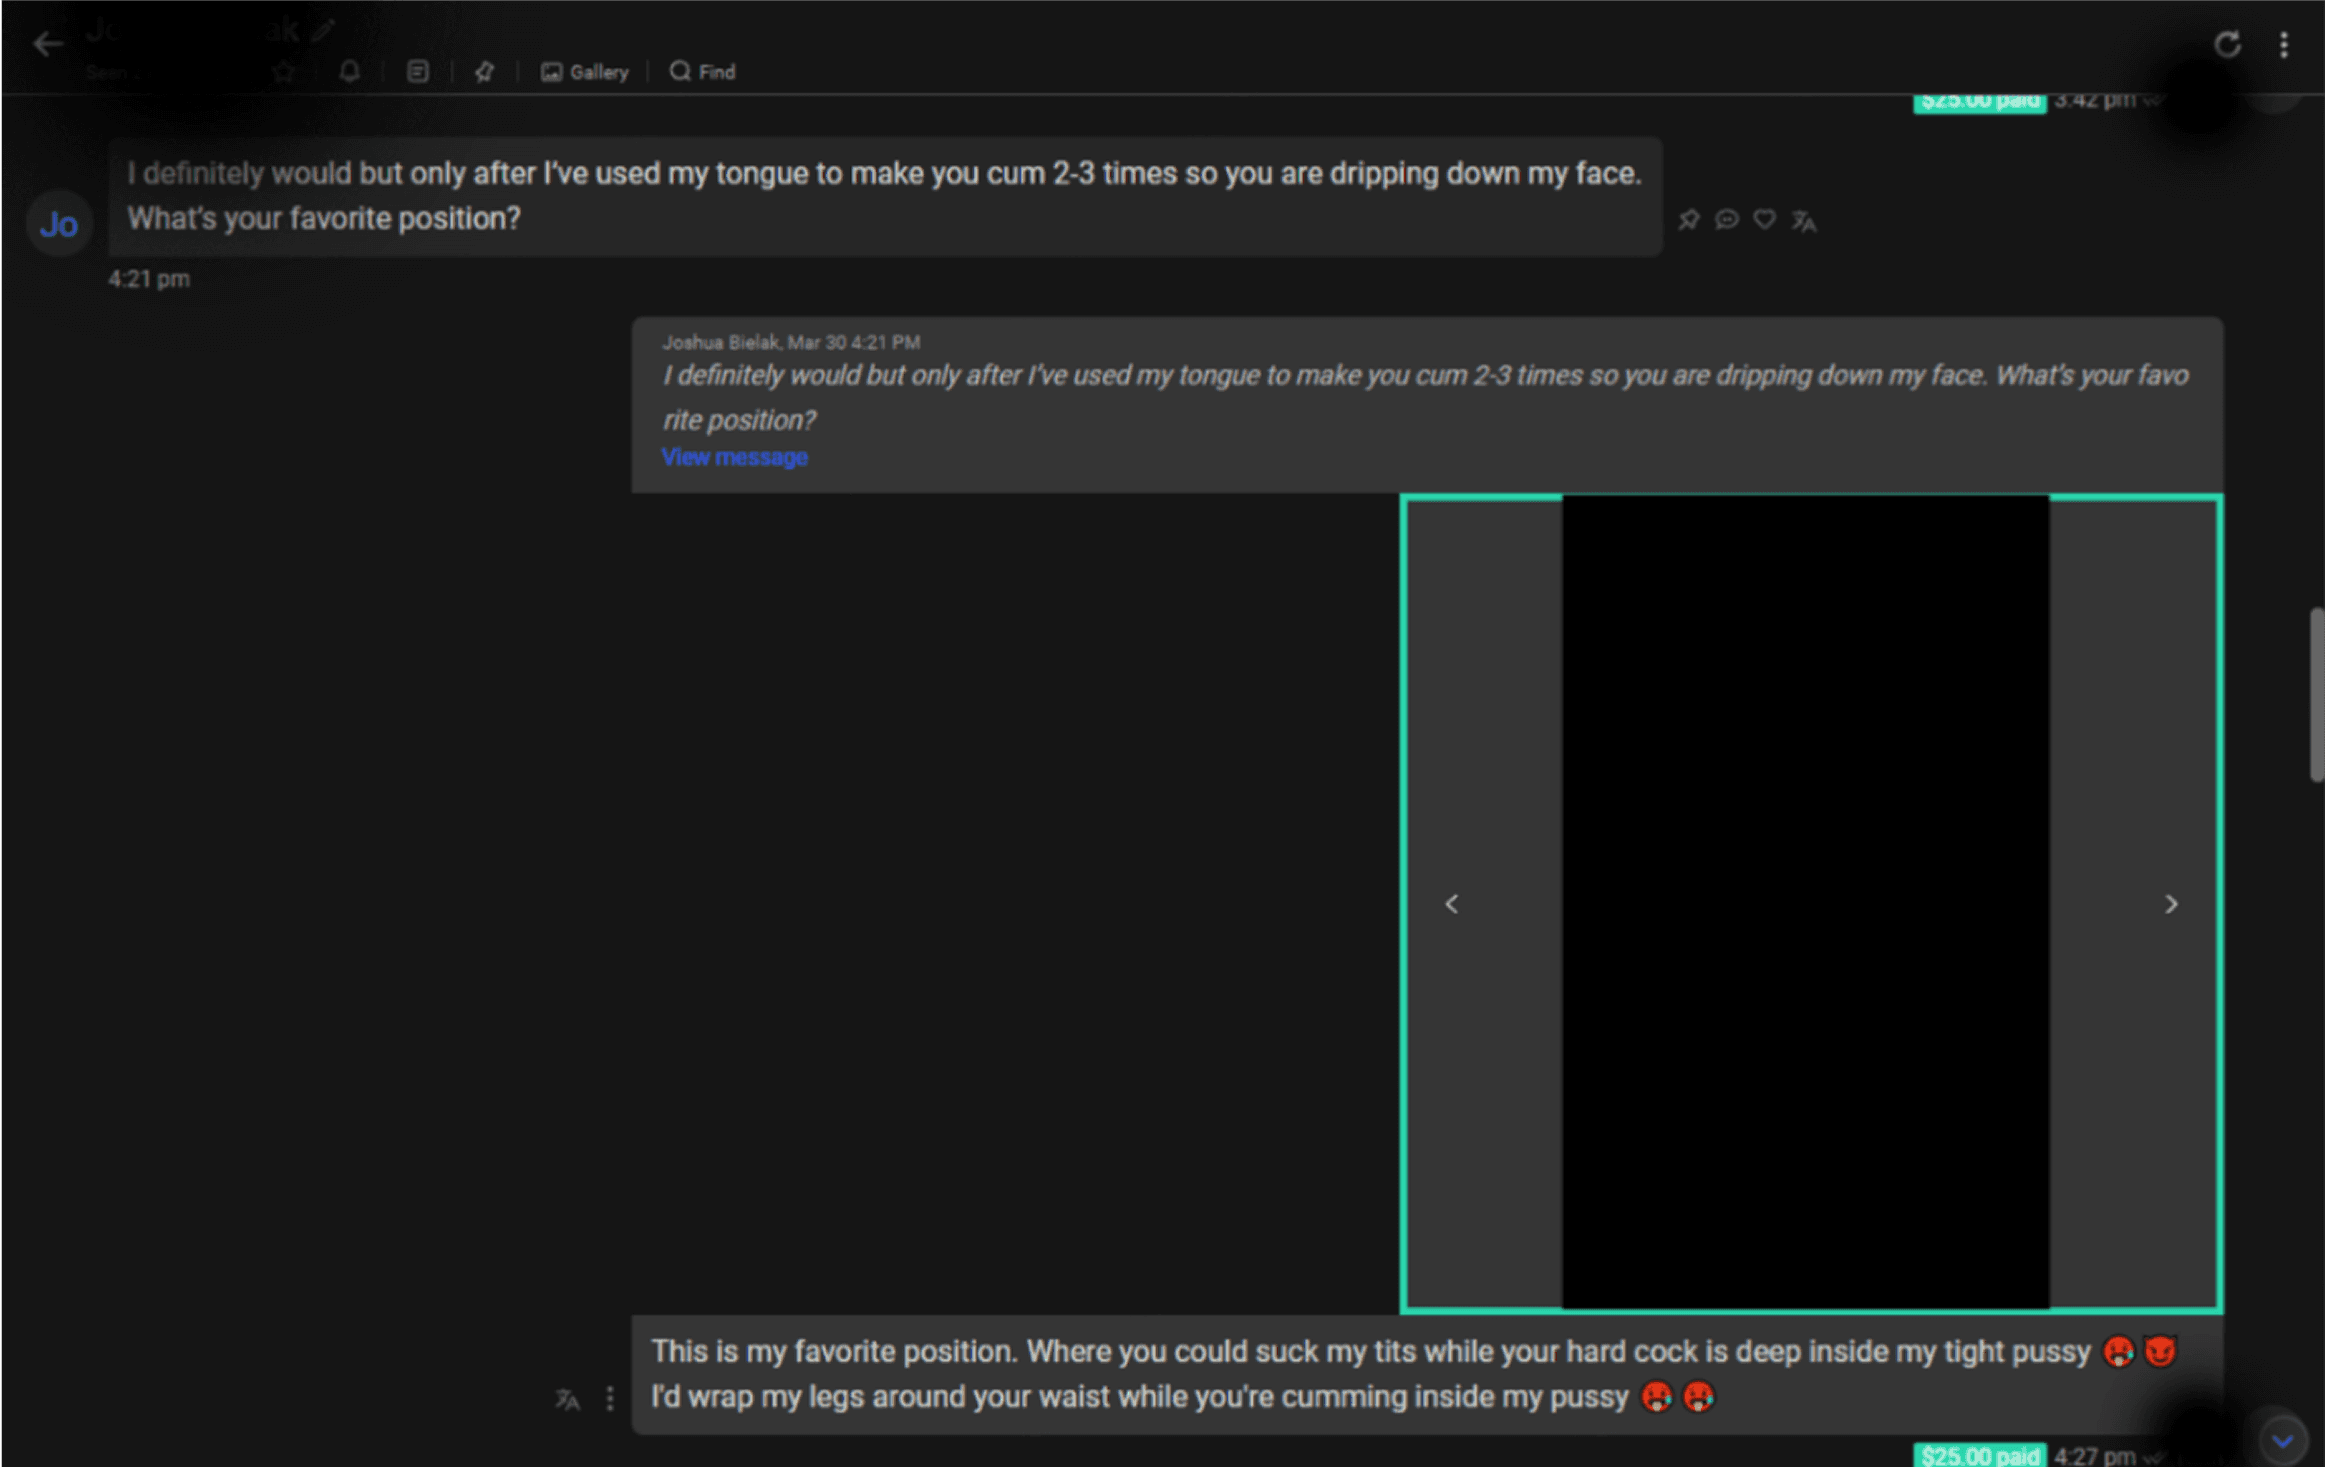The image size is (2325, 1468).
Task: Click the right arrow on the image carousel
Action: [x=2170, y=903]
